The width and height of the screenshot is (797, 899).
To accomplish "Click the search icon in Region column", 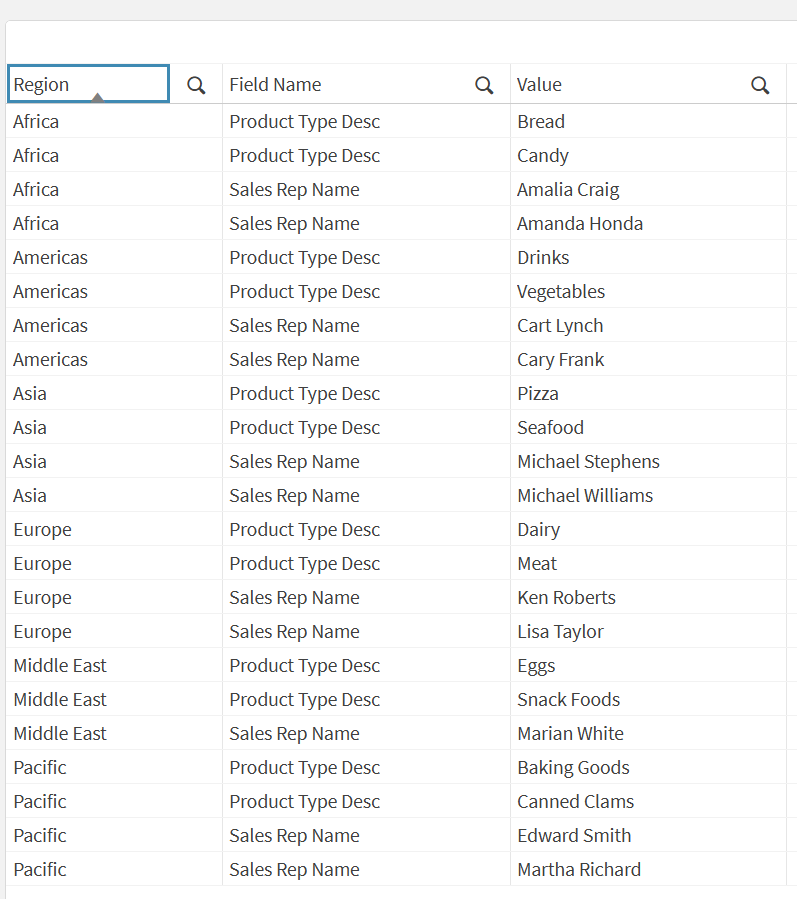I will coord(196,85).
